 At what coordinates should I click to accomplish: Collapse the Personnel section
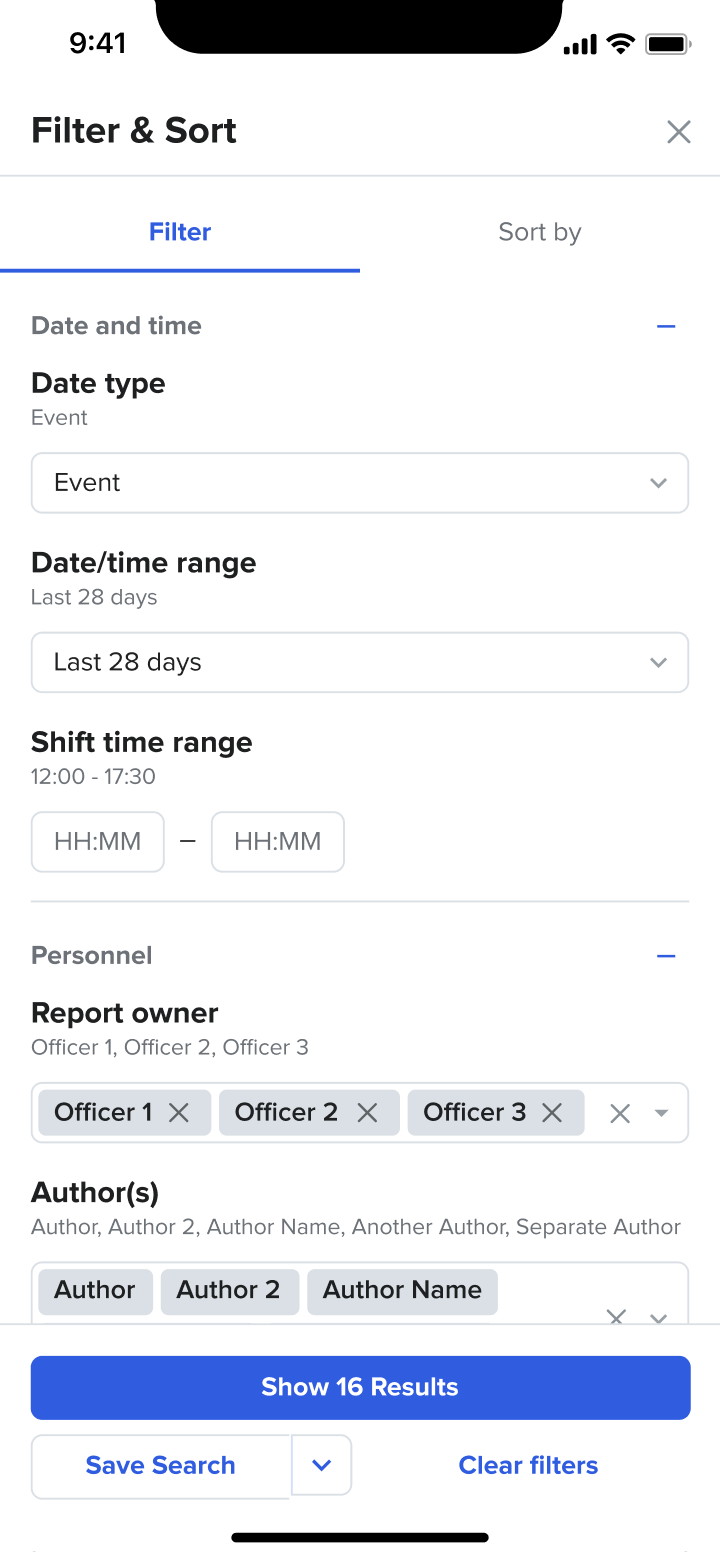(x=666, y=957)
